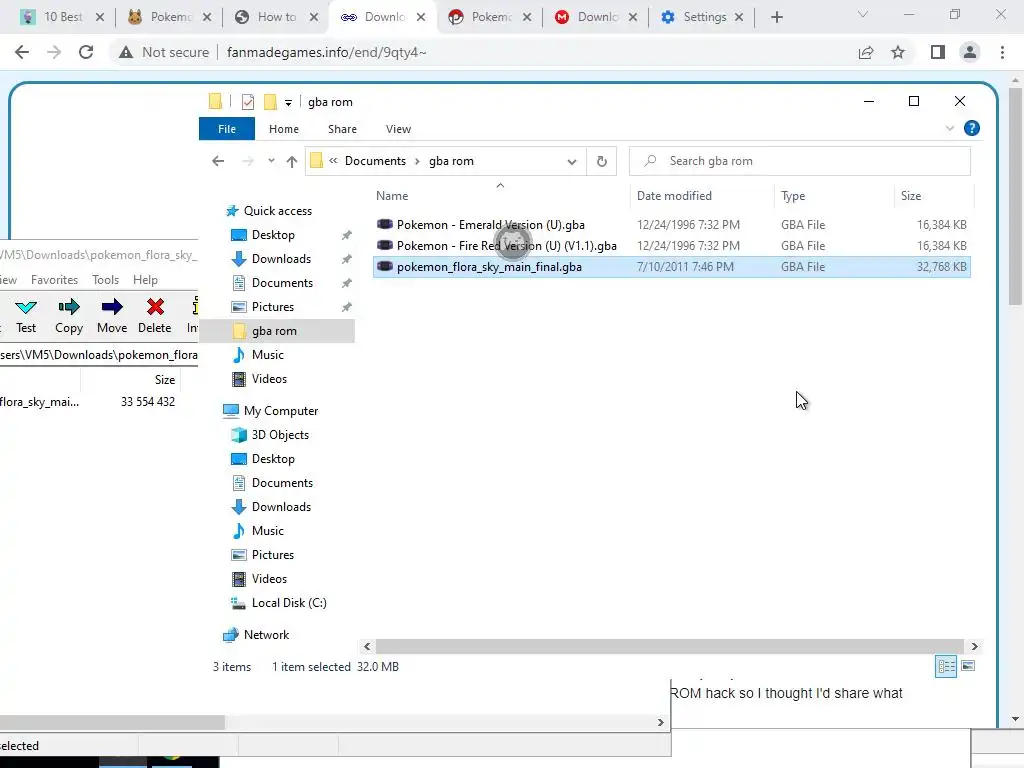Go up one folder level

pyautogui.click(x=292, y=161)
